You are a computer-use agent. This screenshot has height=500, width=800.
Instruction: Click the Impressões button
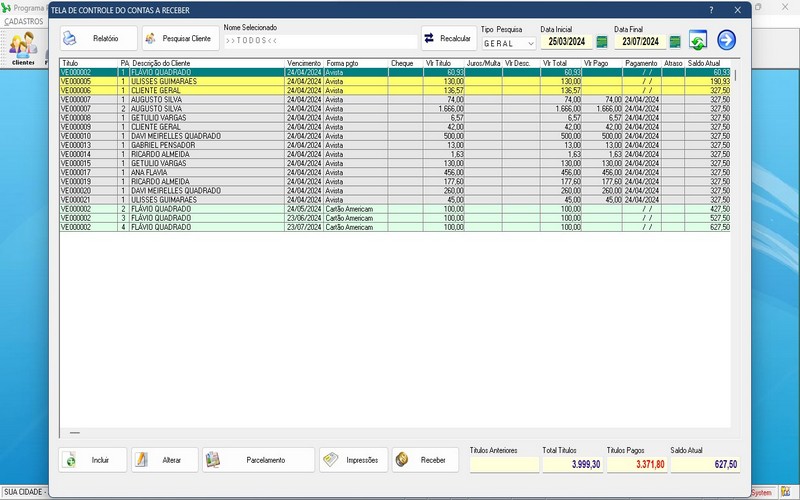(352, 460)
